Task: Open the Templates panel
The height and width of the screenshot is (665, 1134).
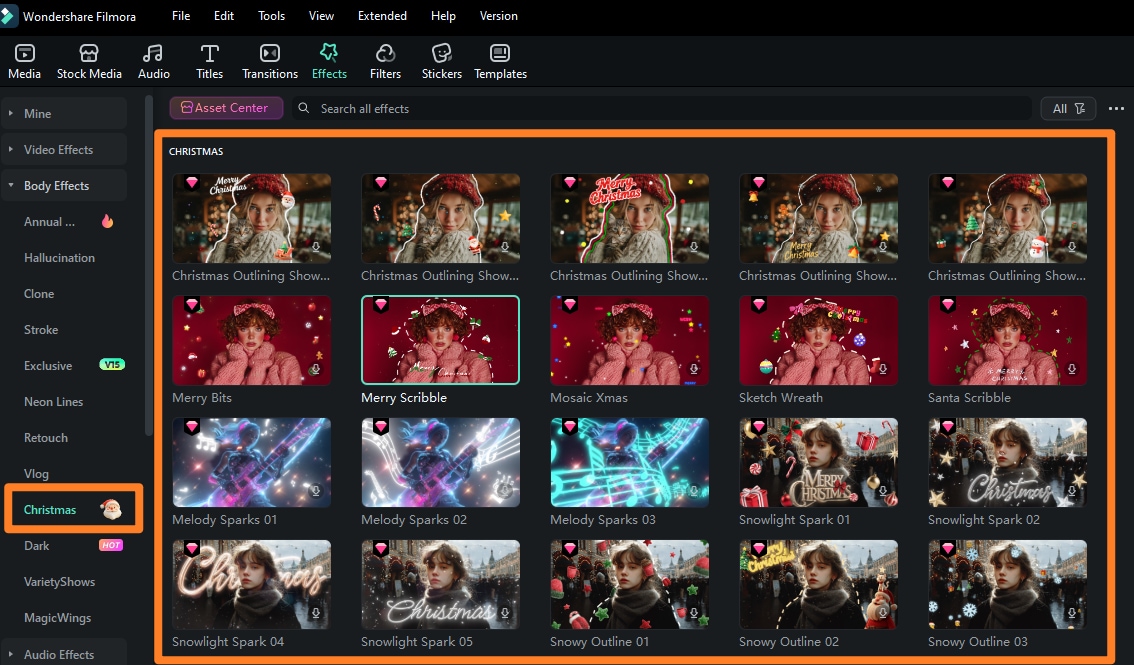Action: [500, 61]
